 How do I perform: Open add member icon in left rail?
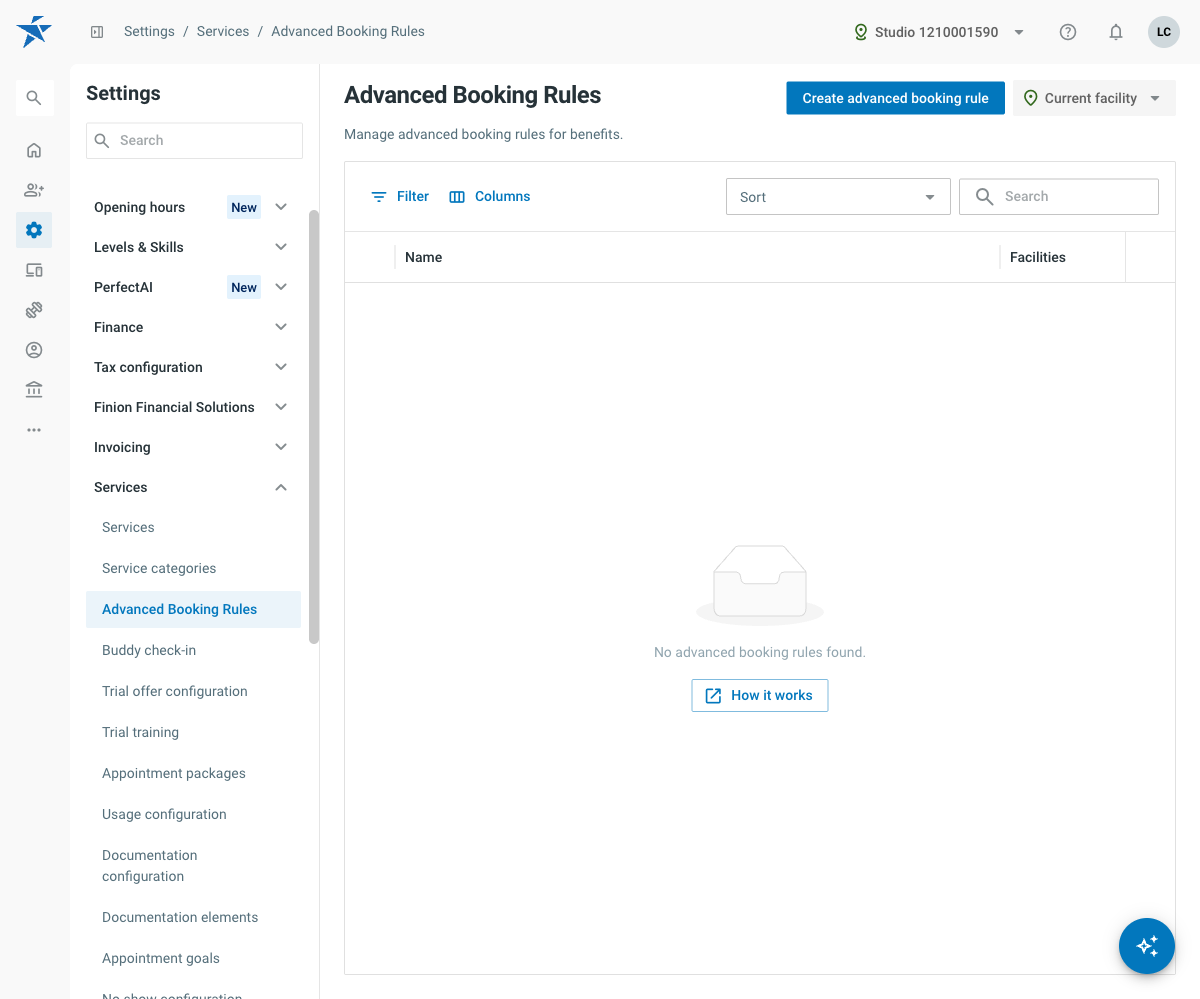[34, 190]
